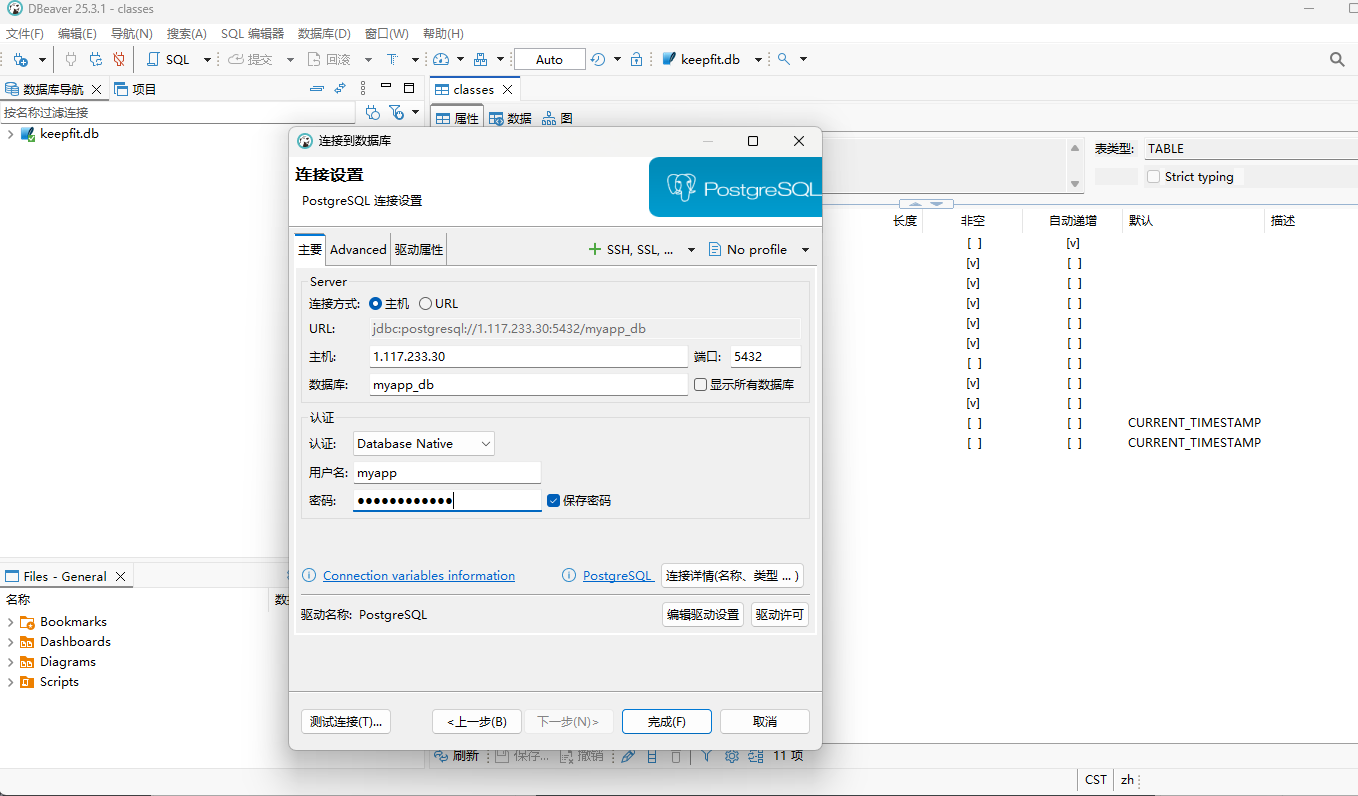
Task: Expand the Scripts folder
Action: pyautogui.click(x=10, y=682)
